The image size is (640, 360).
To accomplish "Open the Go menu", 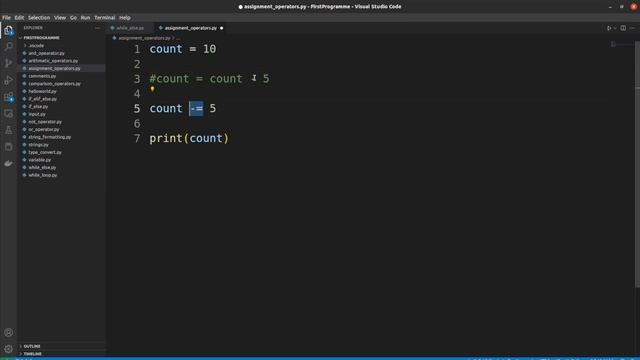I will 73,18.
